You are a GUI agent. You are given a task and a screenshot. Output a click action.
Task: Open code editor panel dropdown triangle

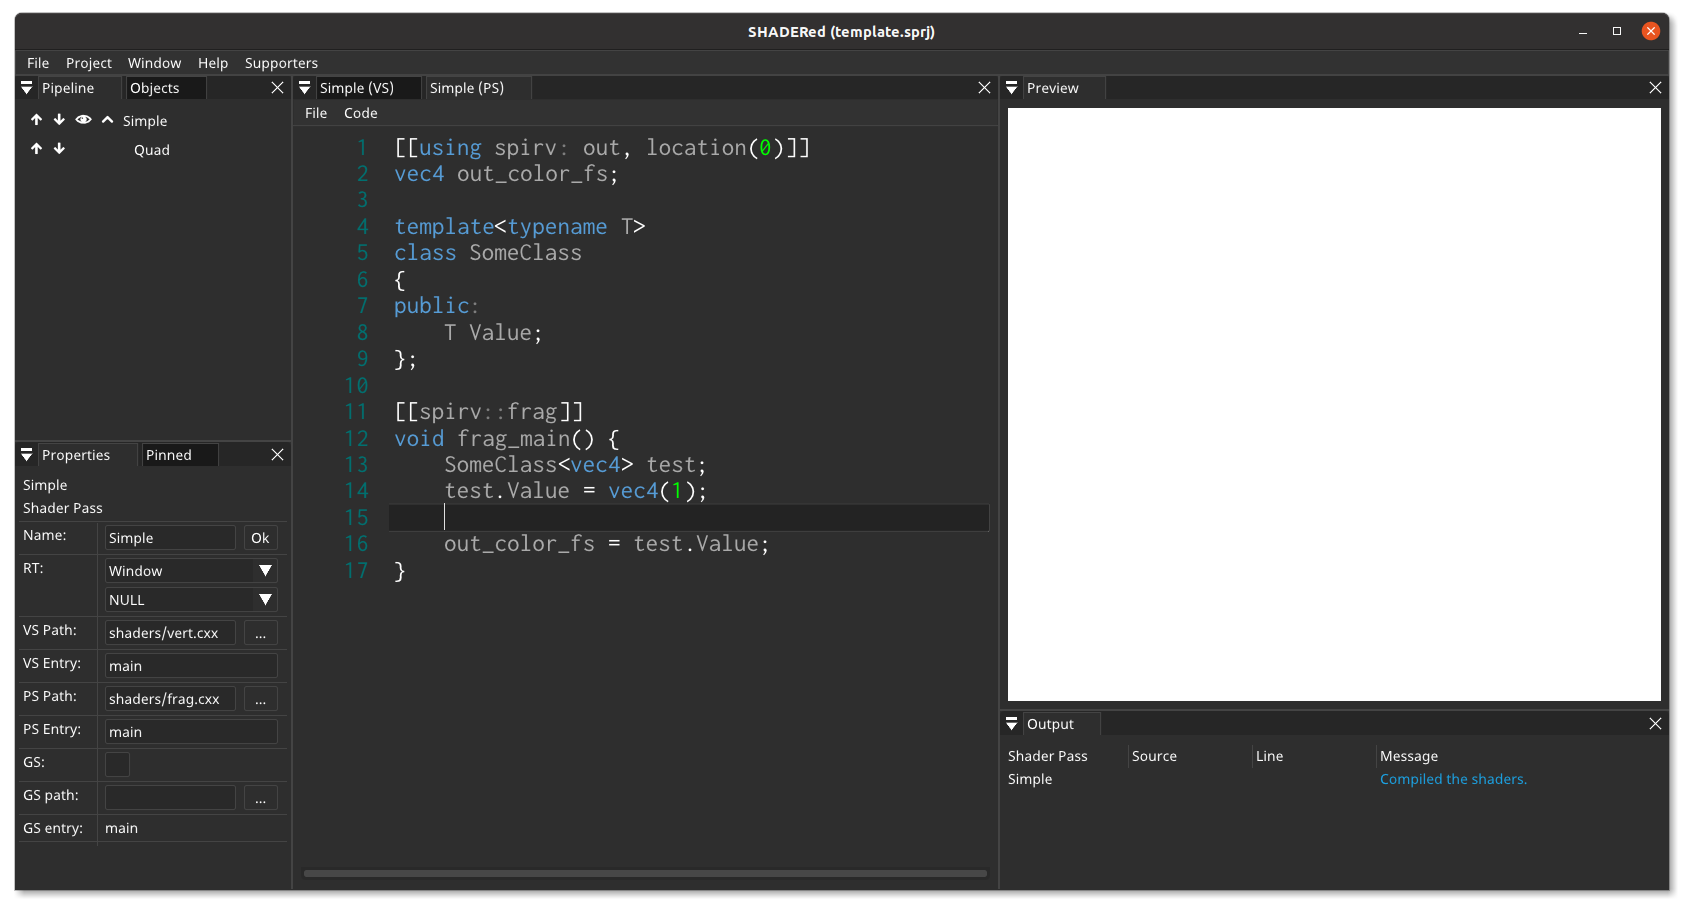tap(305, 88)
